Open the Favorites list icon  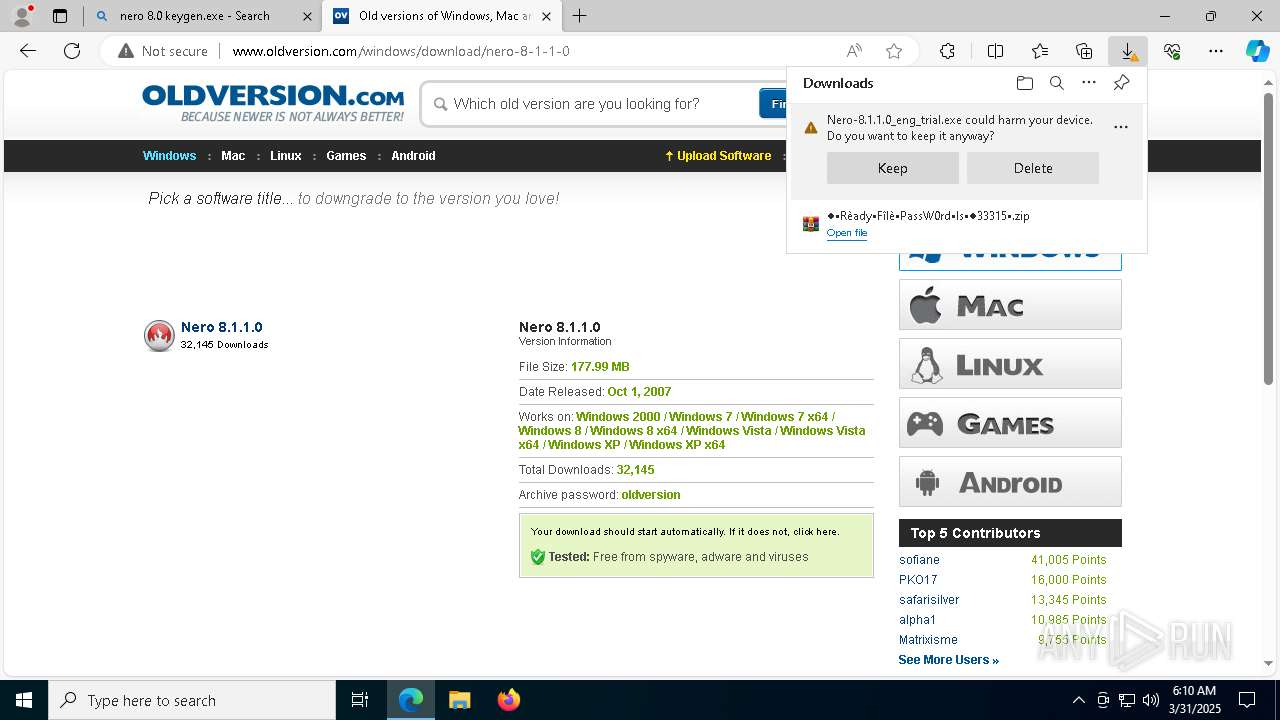pyautogui.click(x=1040, y=51)
